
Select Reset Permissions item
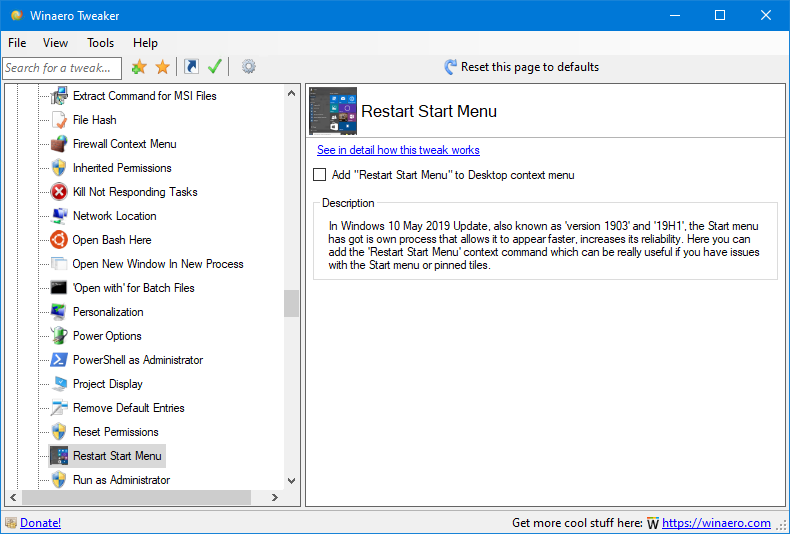[x=115, y=432]
